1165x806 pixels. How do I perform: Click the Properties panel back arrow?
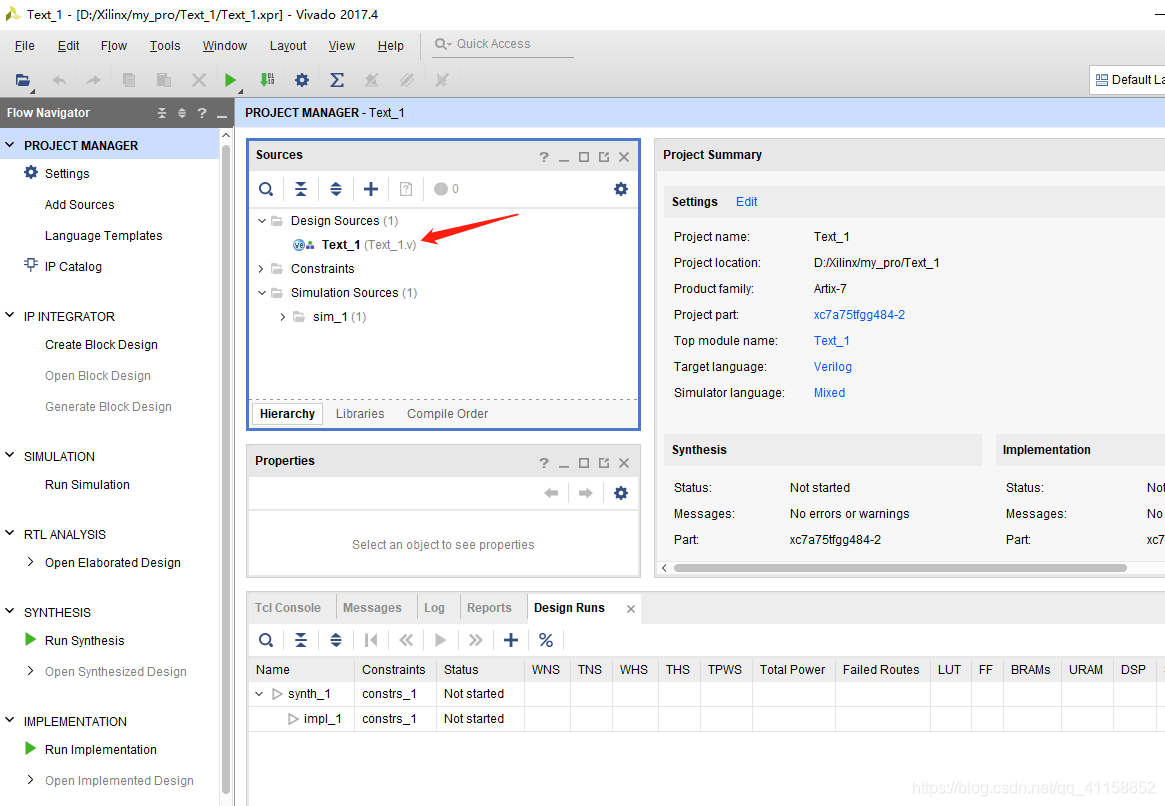click(551, 493)
